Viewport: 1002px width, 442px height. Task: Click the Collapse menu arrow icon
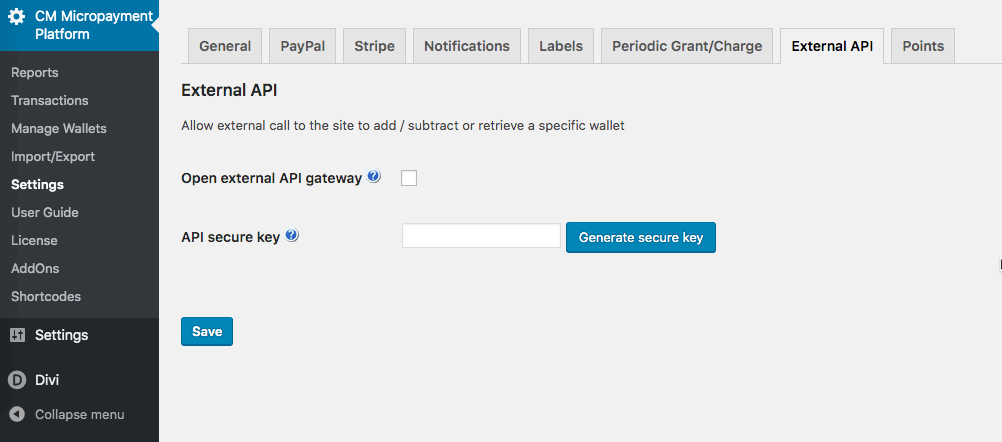pyautogui.click(x=17, y=414)
